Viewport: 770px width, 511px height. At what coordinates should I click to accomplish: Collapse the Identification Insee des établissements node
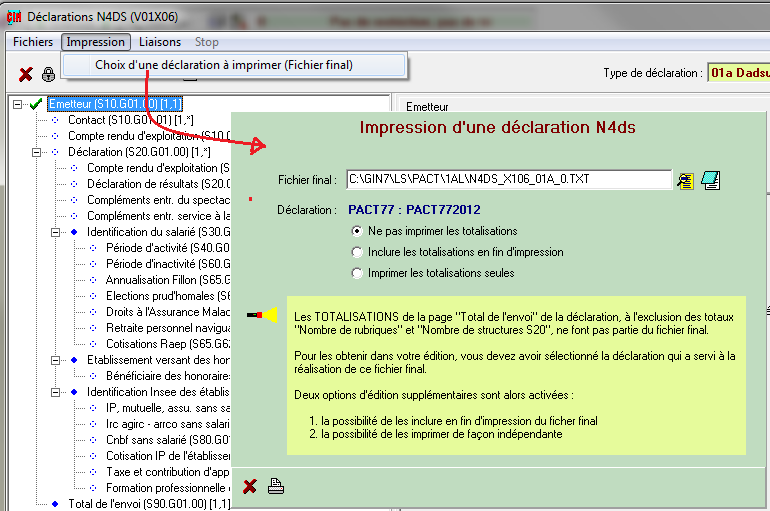click(55, 392)
